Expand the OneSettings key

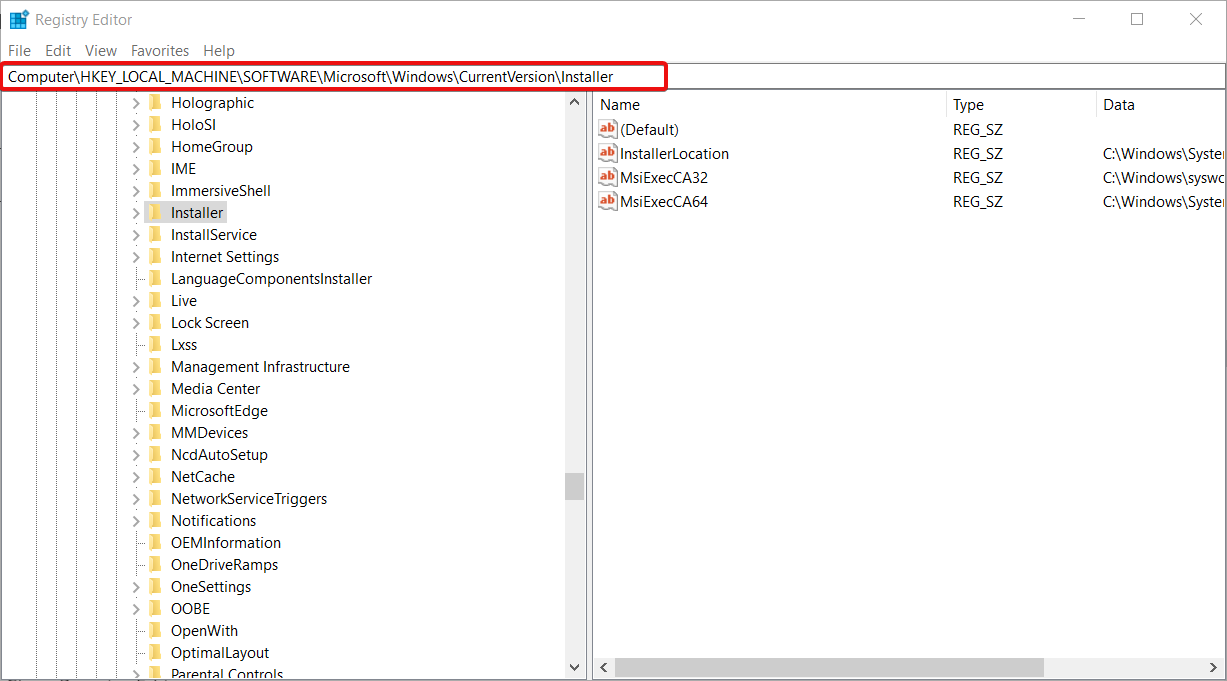[x=136, y=586]
